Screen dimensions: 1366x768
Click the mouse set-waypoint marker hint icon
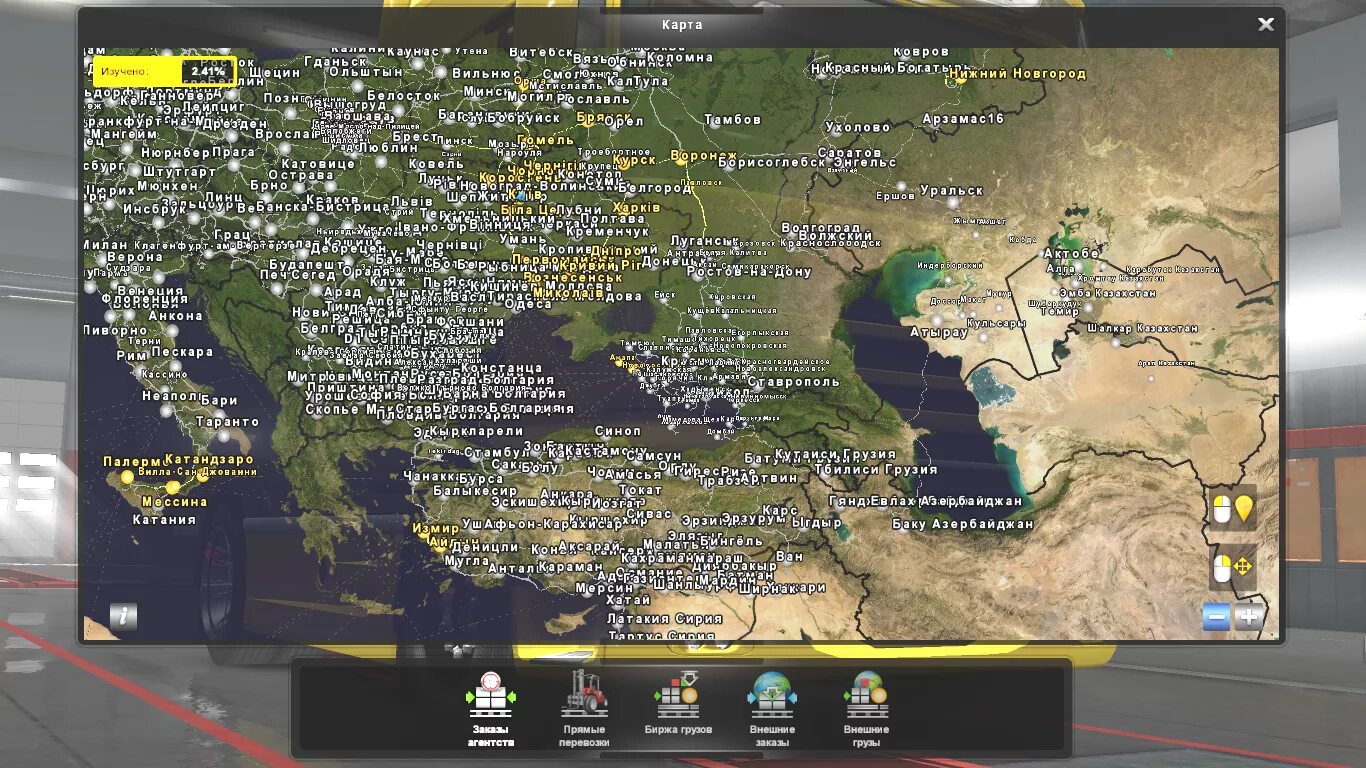(1233, 508)
